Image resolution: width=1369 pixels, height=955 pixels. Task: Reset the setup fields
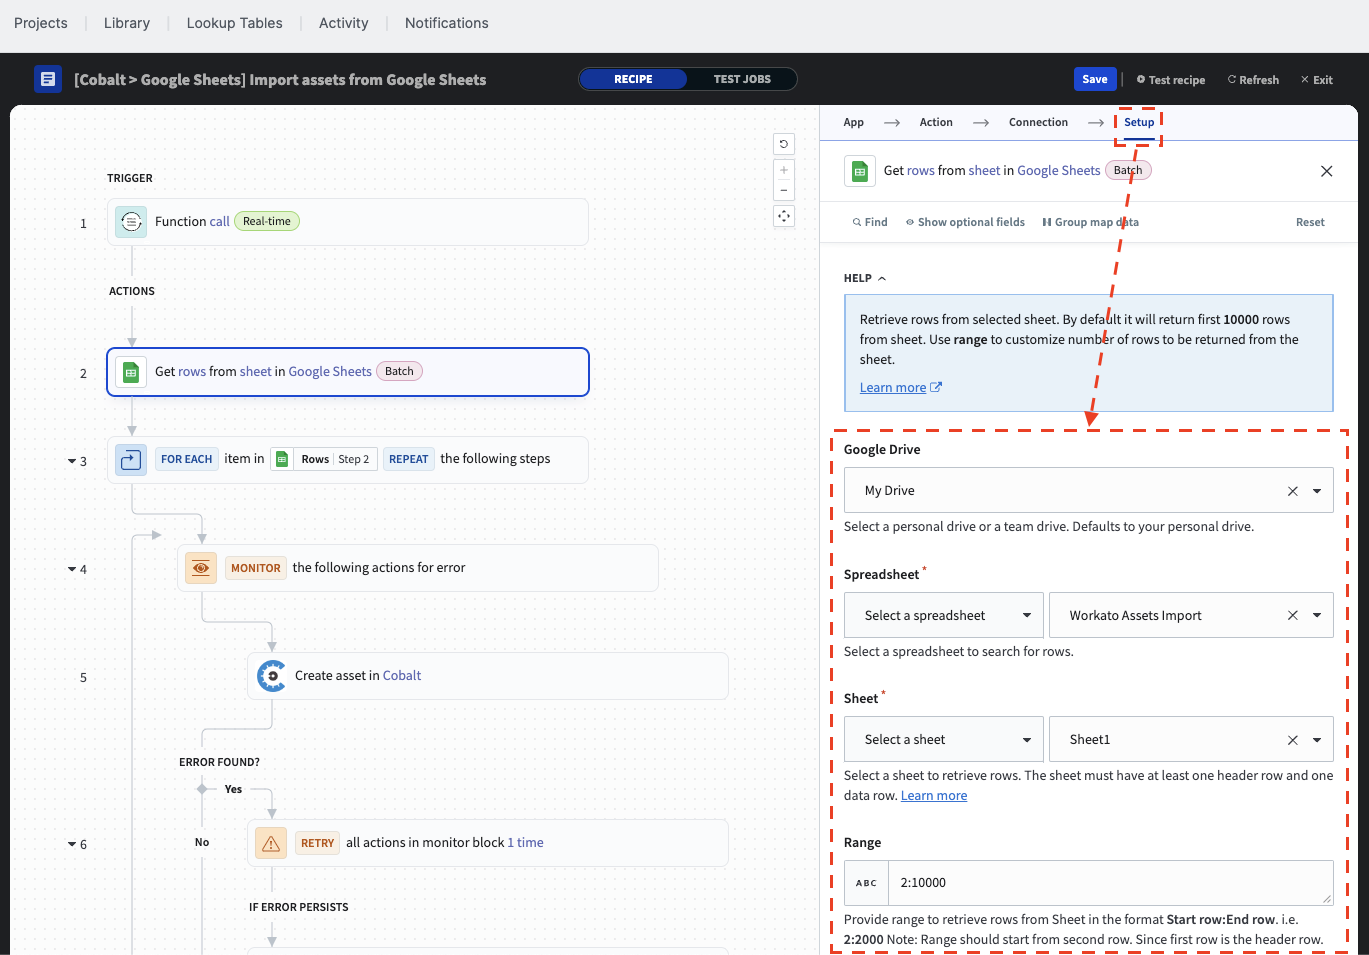point(1310,222)
